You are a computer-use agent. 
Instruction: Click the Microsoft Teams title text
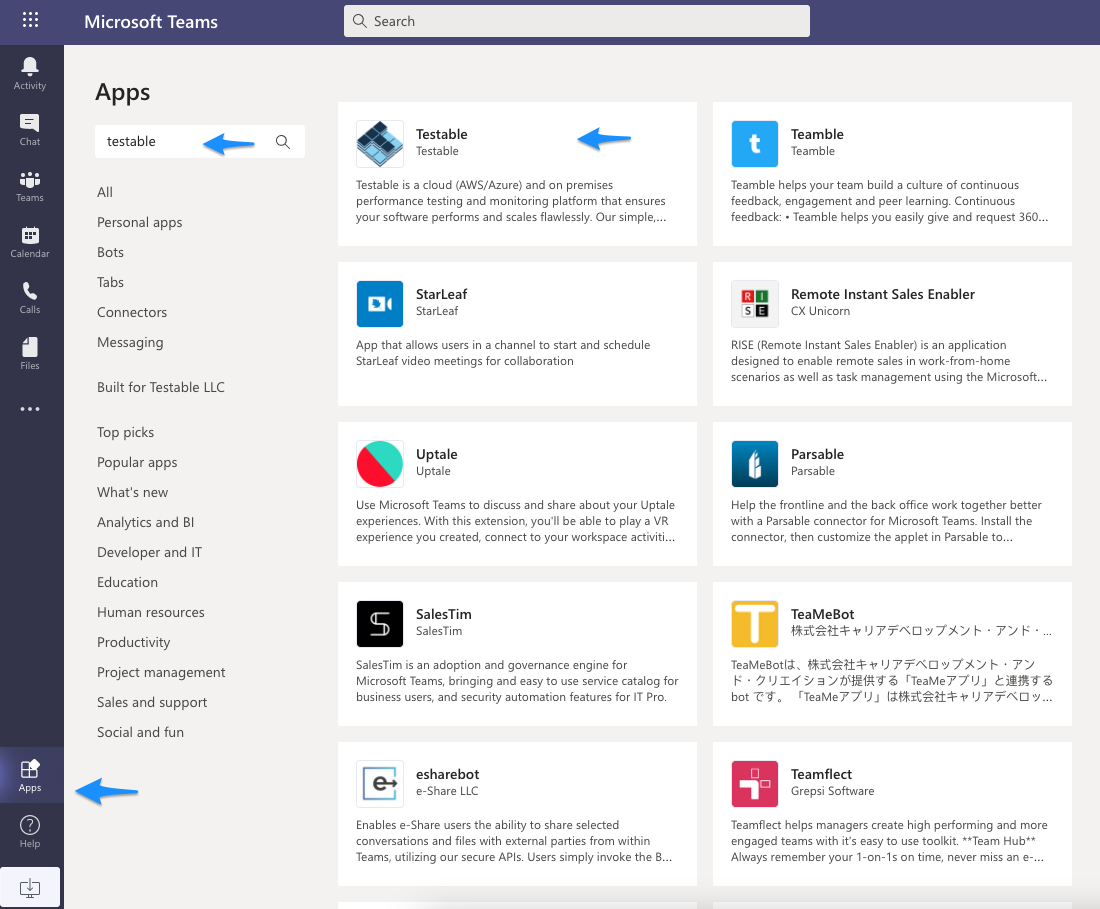(x=151, y=22)
